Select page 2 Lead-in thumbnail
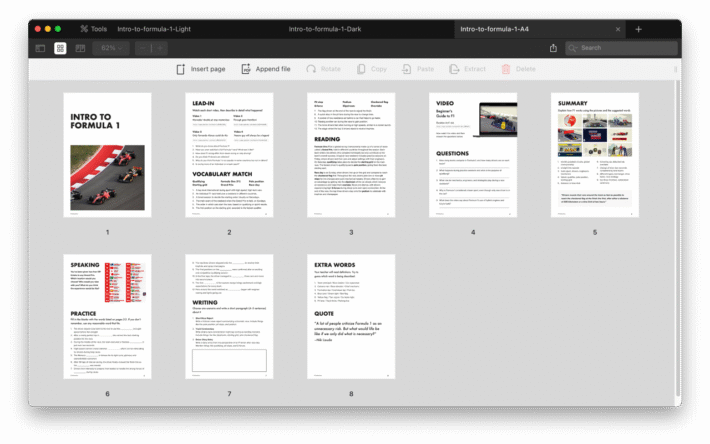Image resolution: width=710 pixels, height=444 pixels. coord(229,155)
